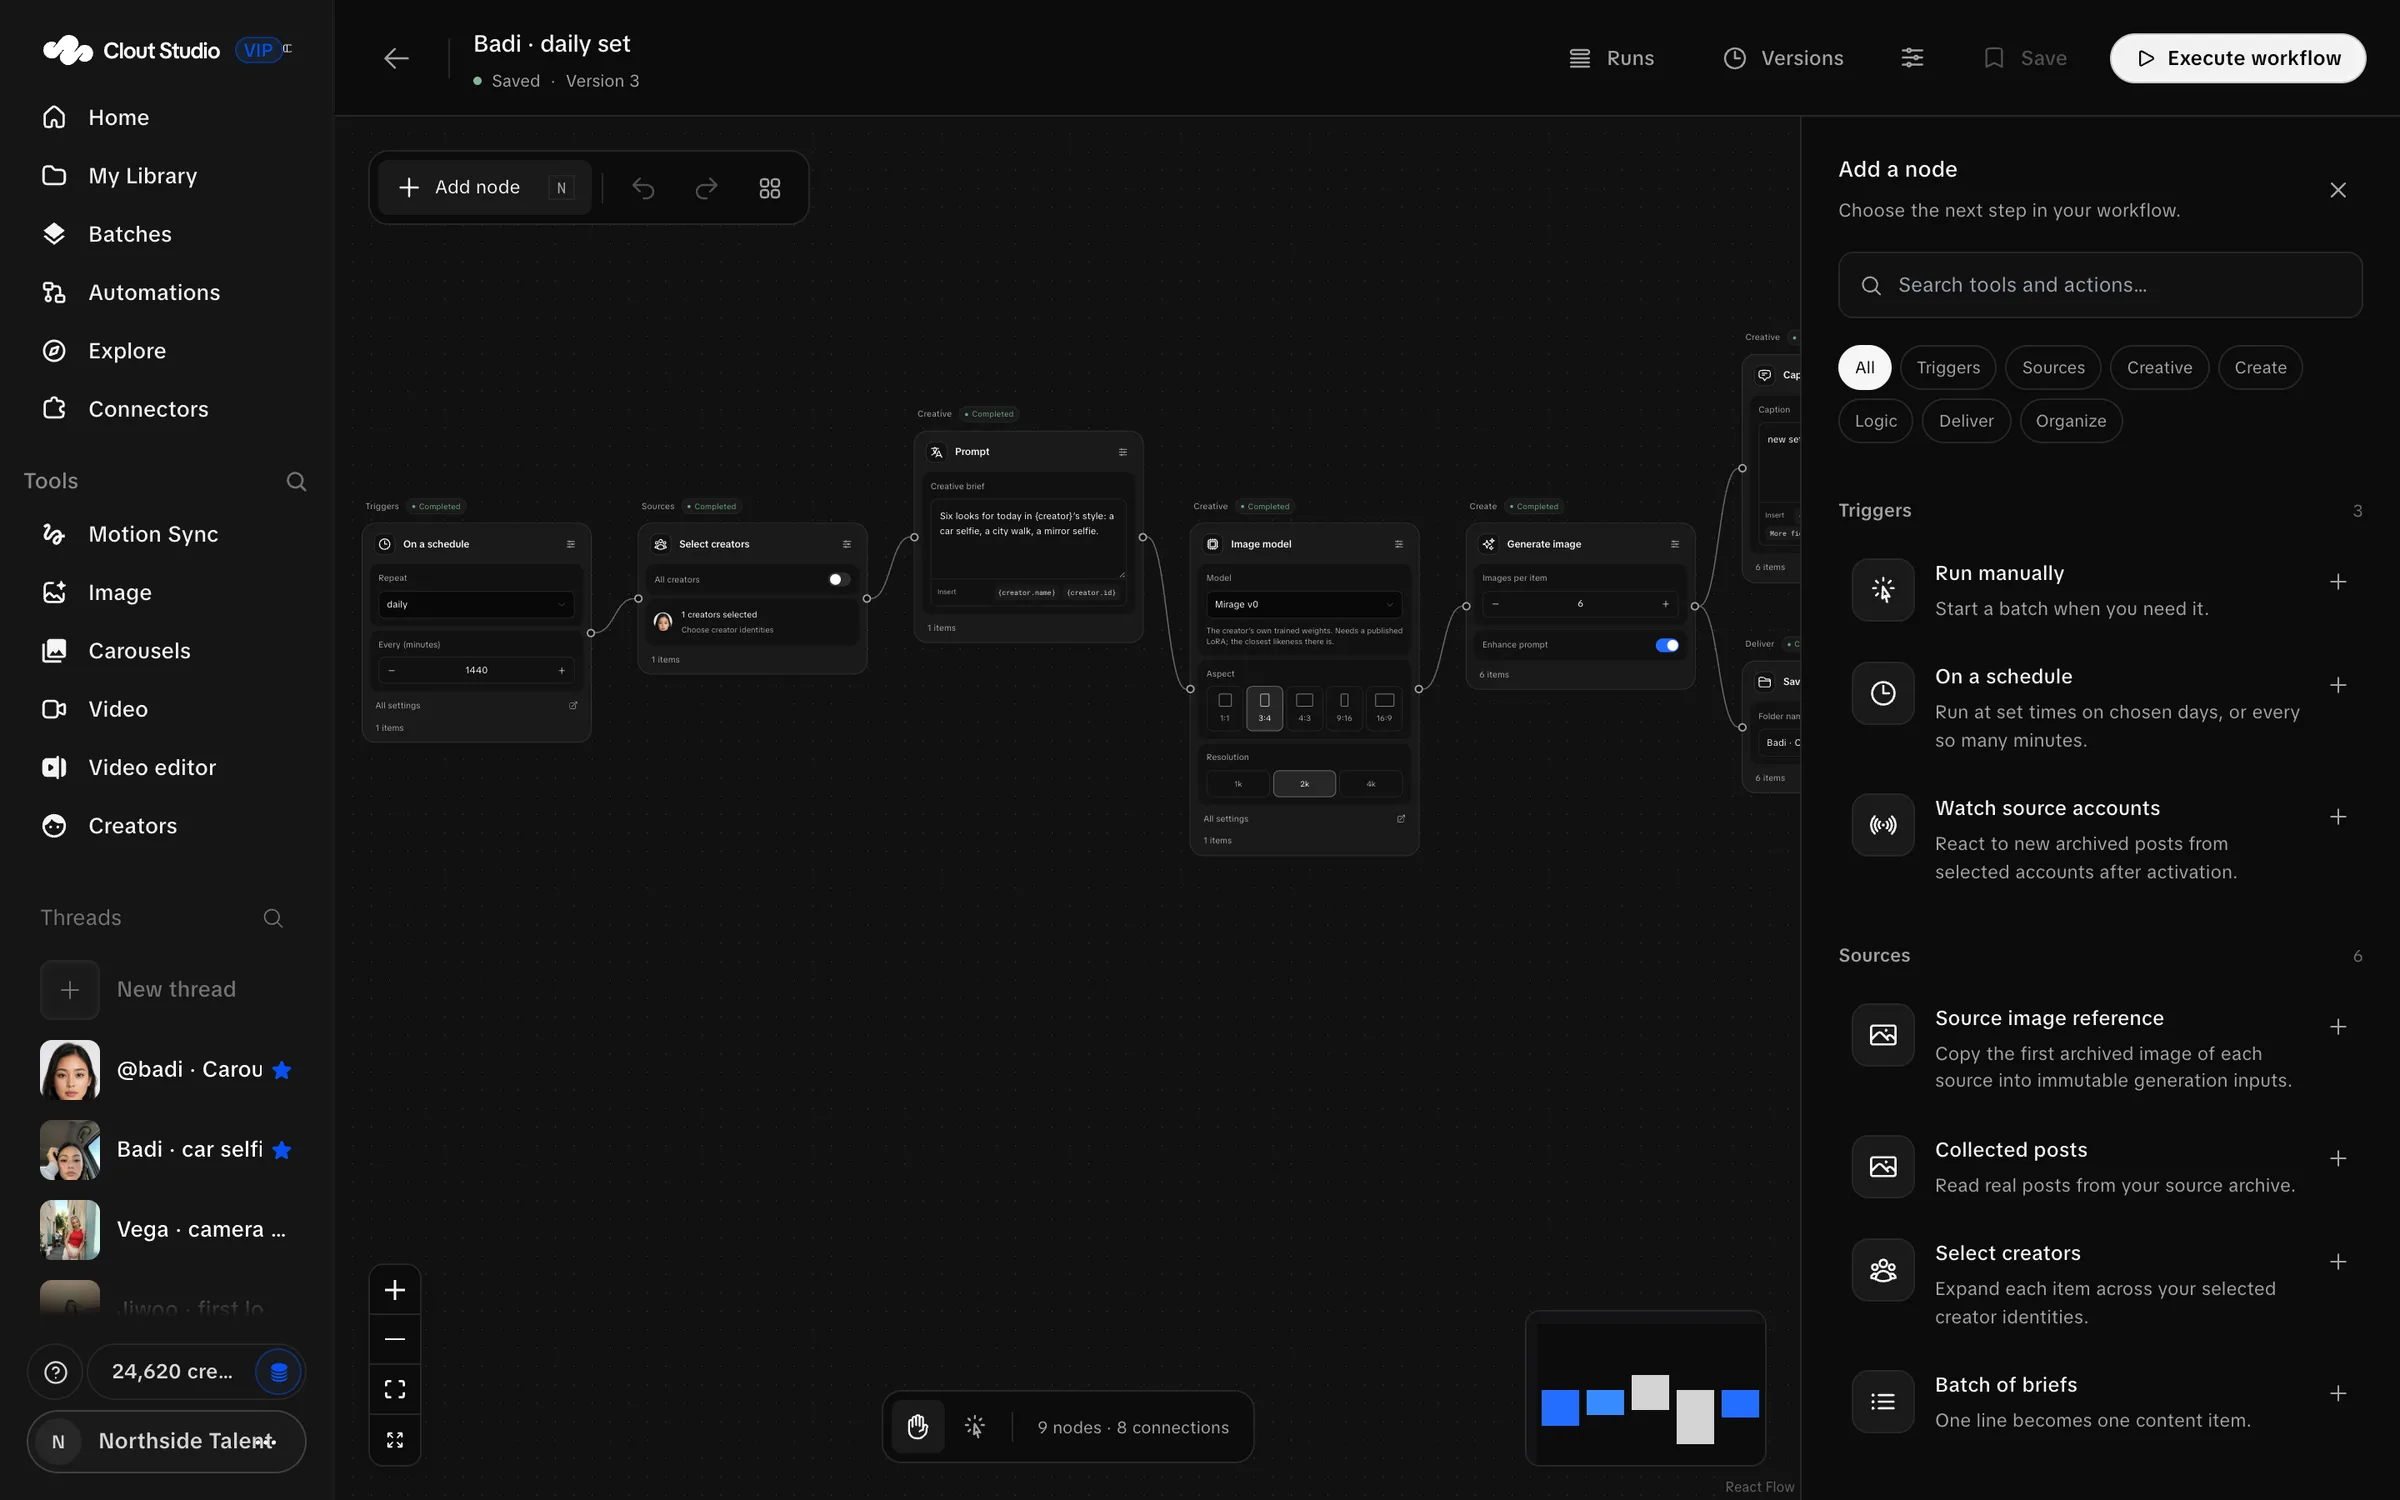Select the 3:4 aspect ratio option
This screenshot has height=1500, width=2400.
point(1264,708)
